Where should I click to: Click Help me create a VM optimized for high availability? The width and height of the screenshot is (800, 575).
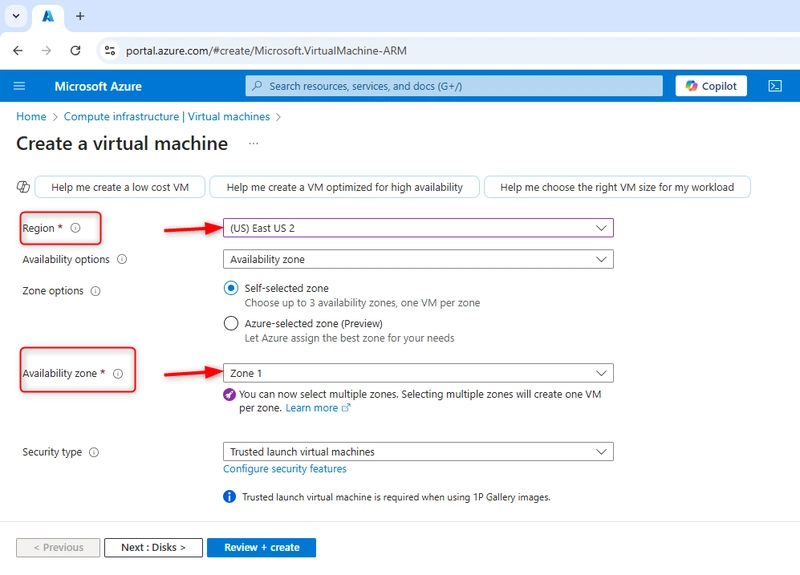click(344, 187)
